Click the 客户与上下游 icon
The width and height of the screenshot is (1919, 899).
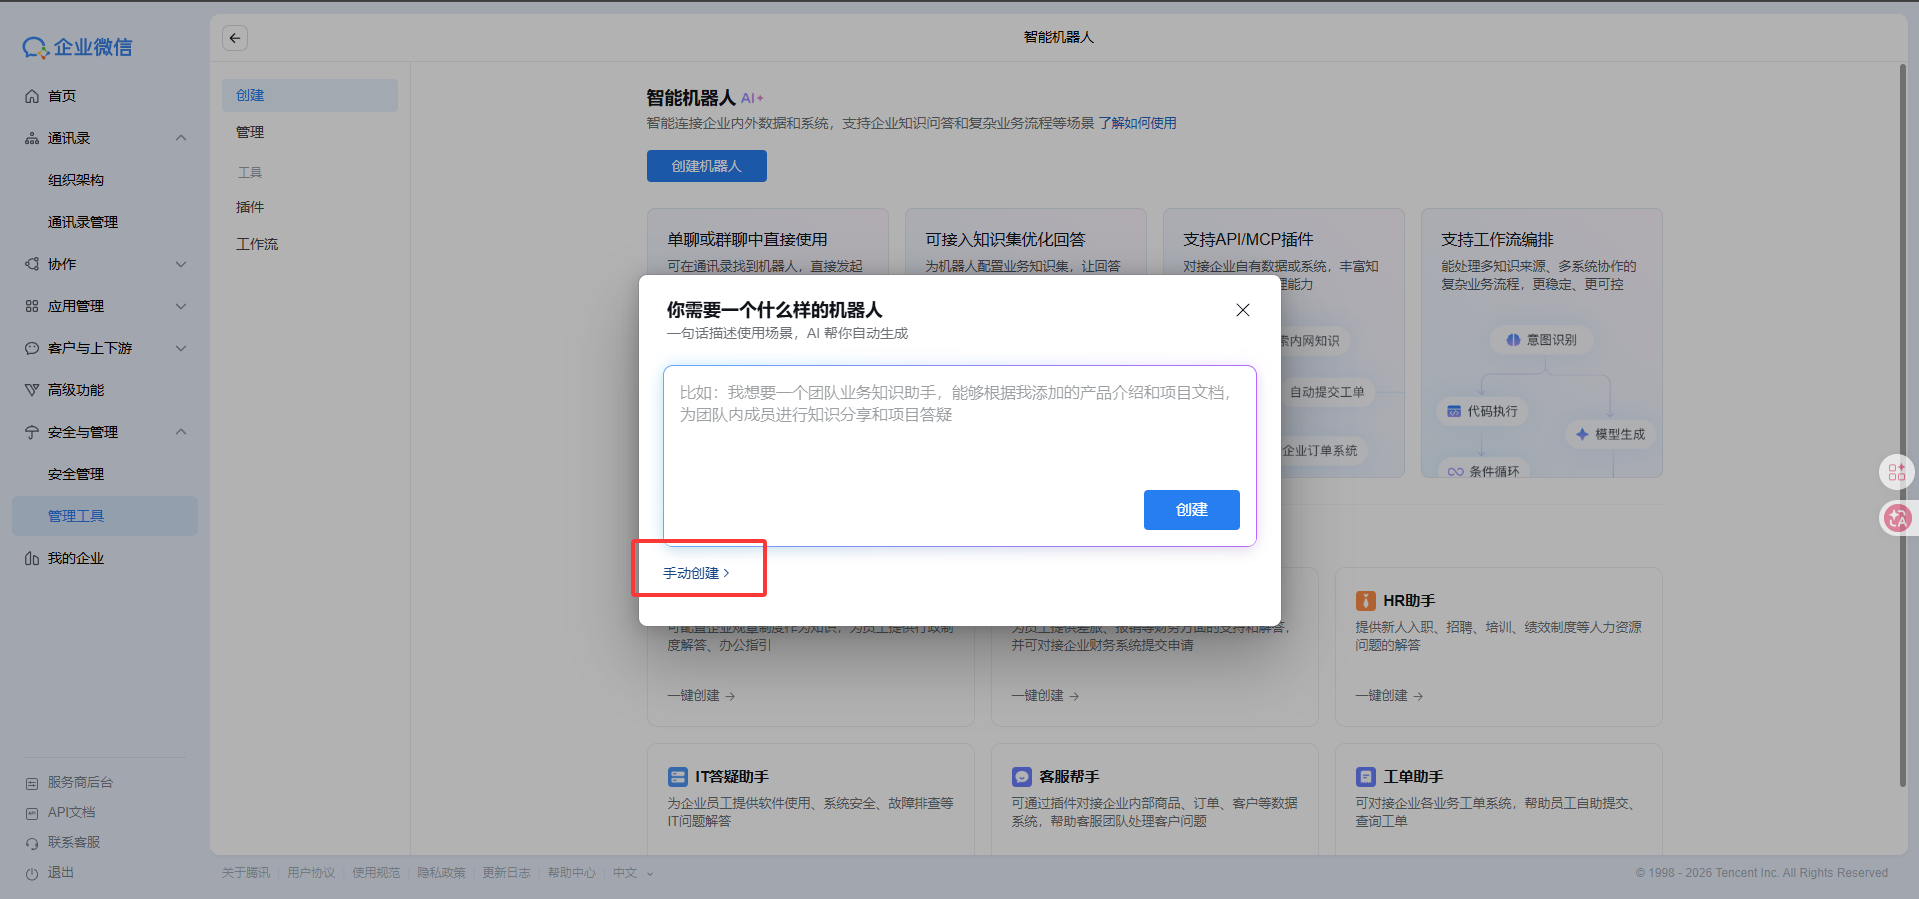click(32, 348)
